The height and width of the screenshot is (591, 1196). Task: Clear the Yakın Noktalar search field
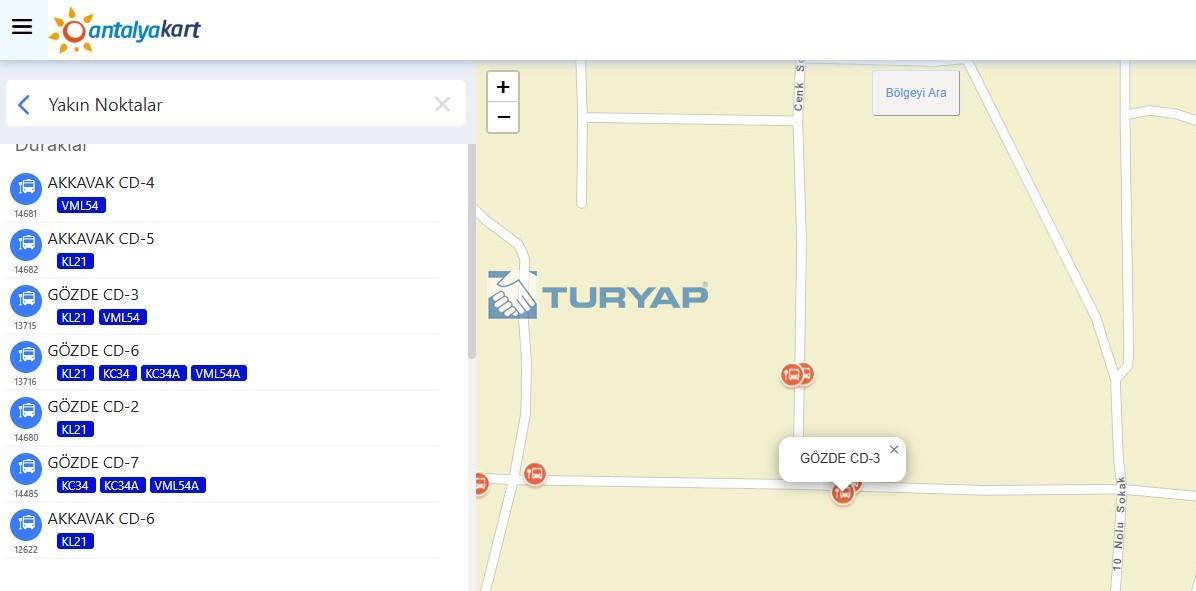coord(442,104)
